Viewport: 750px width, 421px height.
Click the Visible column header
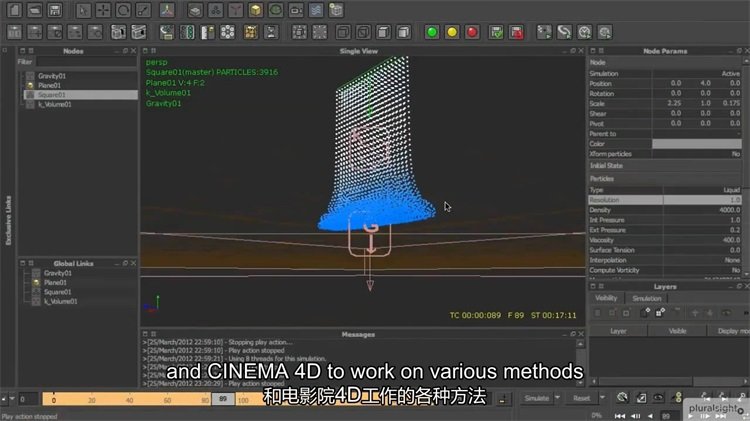pos(677,331)
